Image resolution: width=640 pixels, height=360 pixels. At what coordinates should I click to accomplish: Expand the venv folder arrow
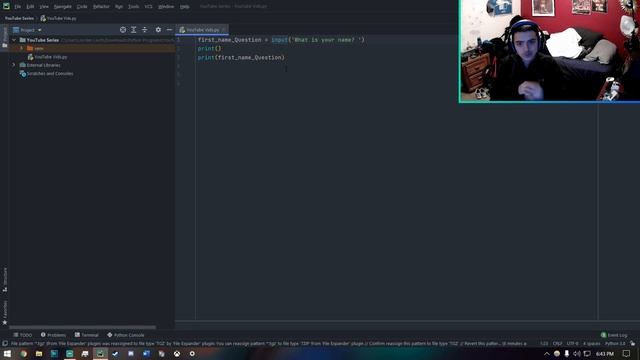coord(22,48)
